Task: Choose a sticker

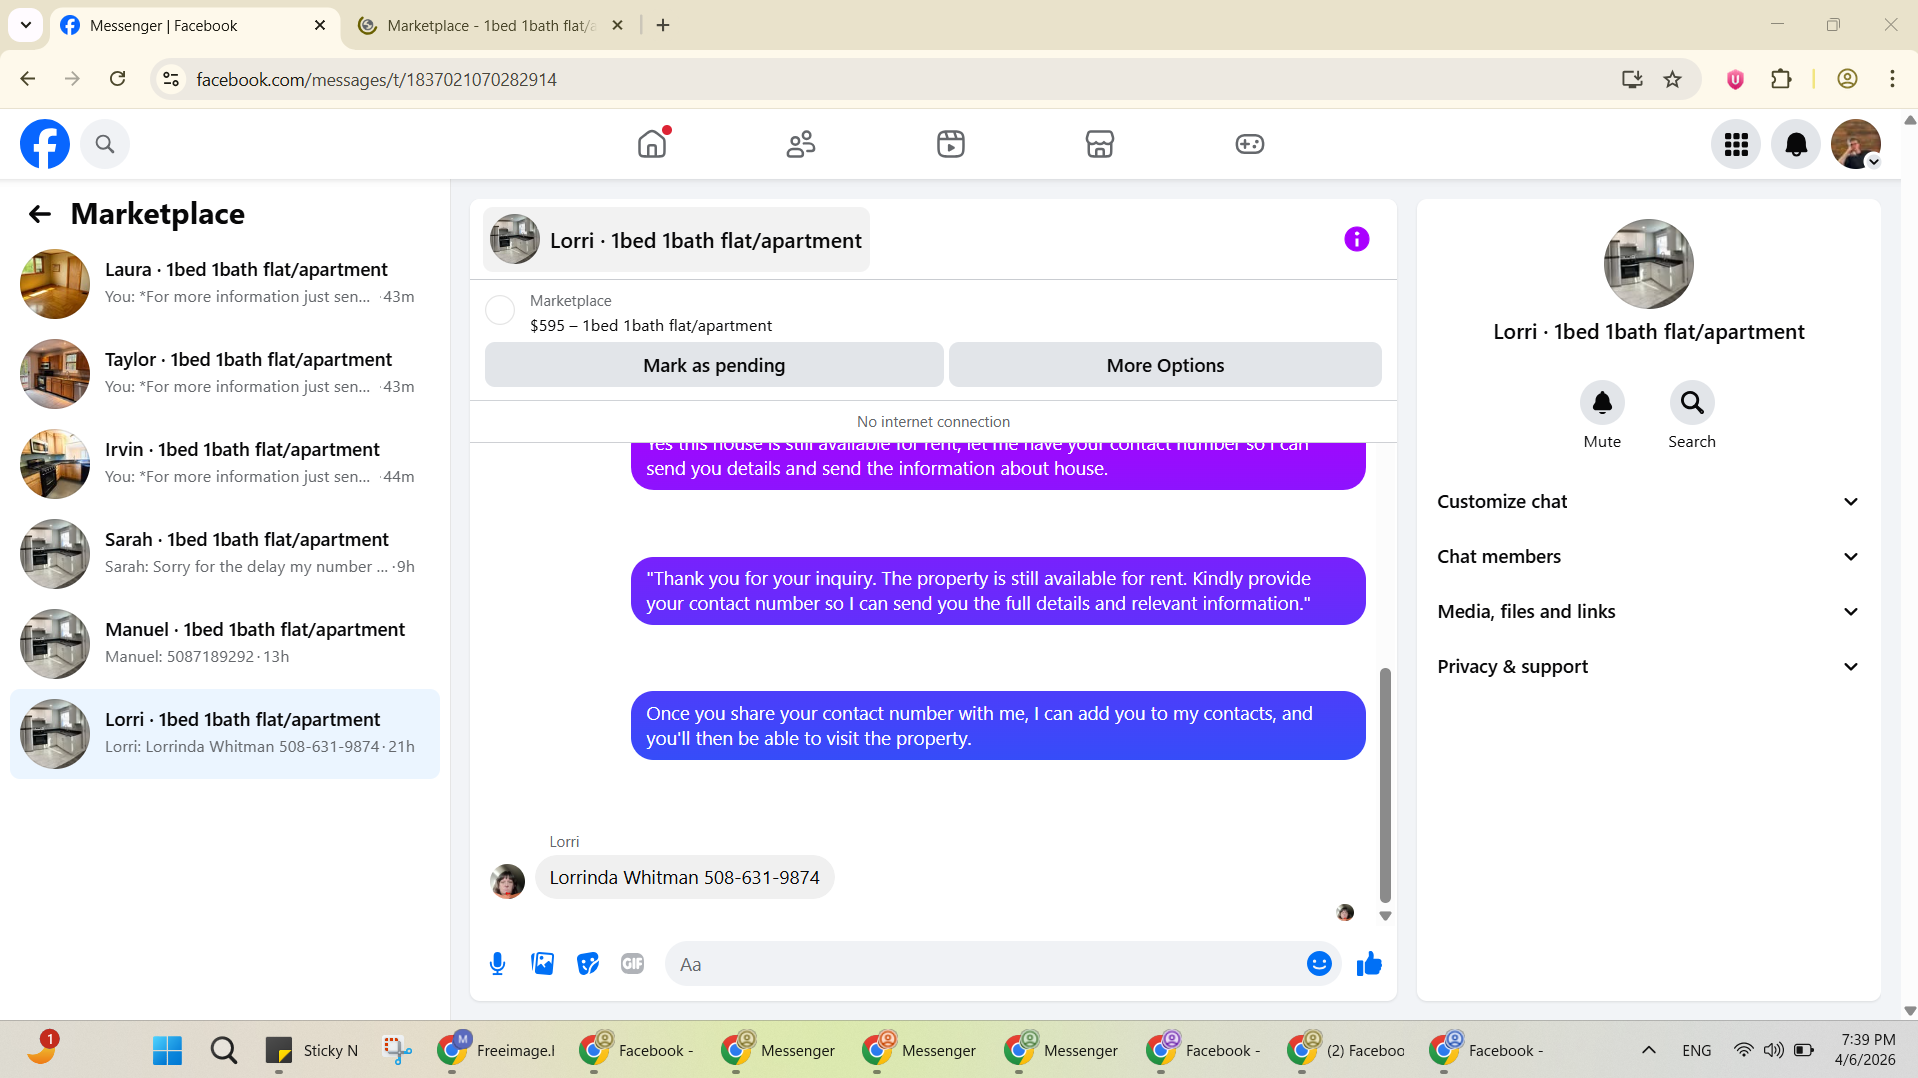Action: (x=588, y=964)
